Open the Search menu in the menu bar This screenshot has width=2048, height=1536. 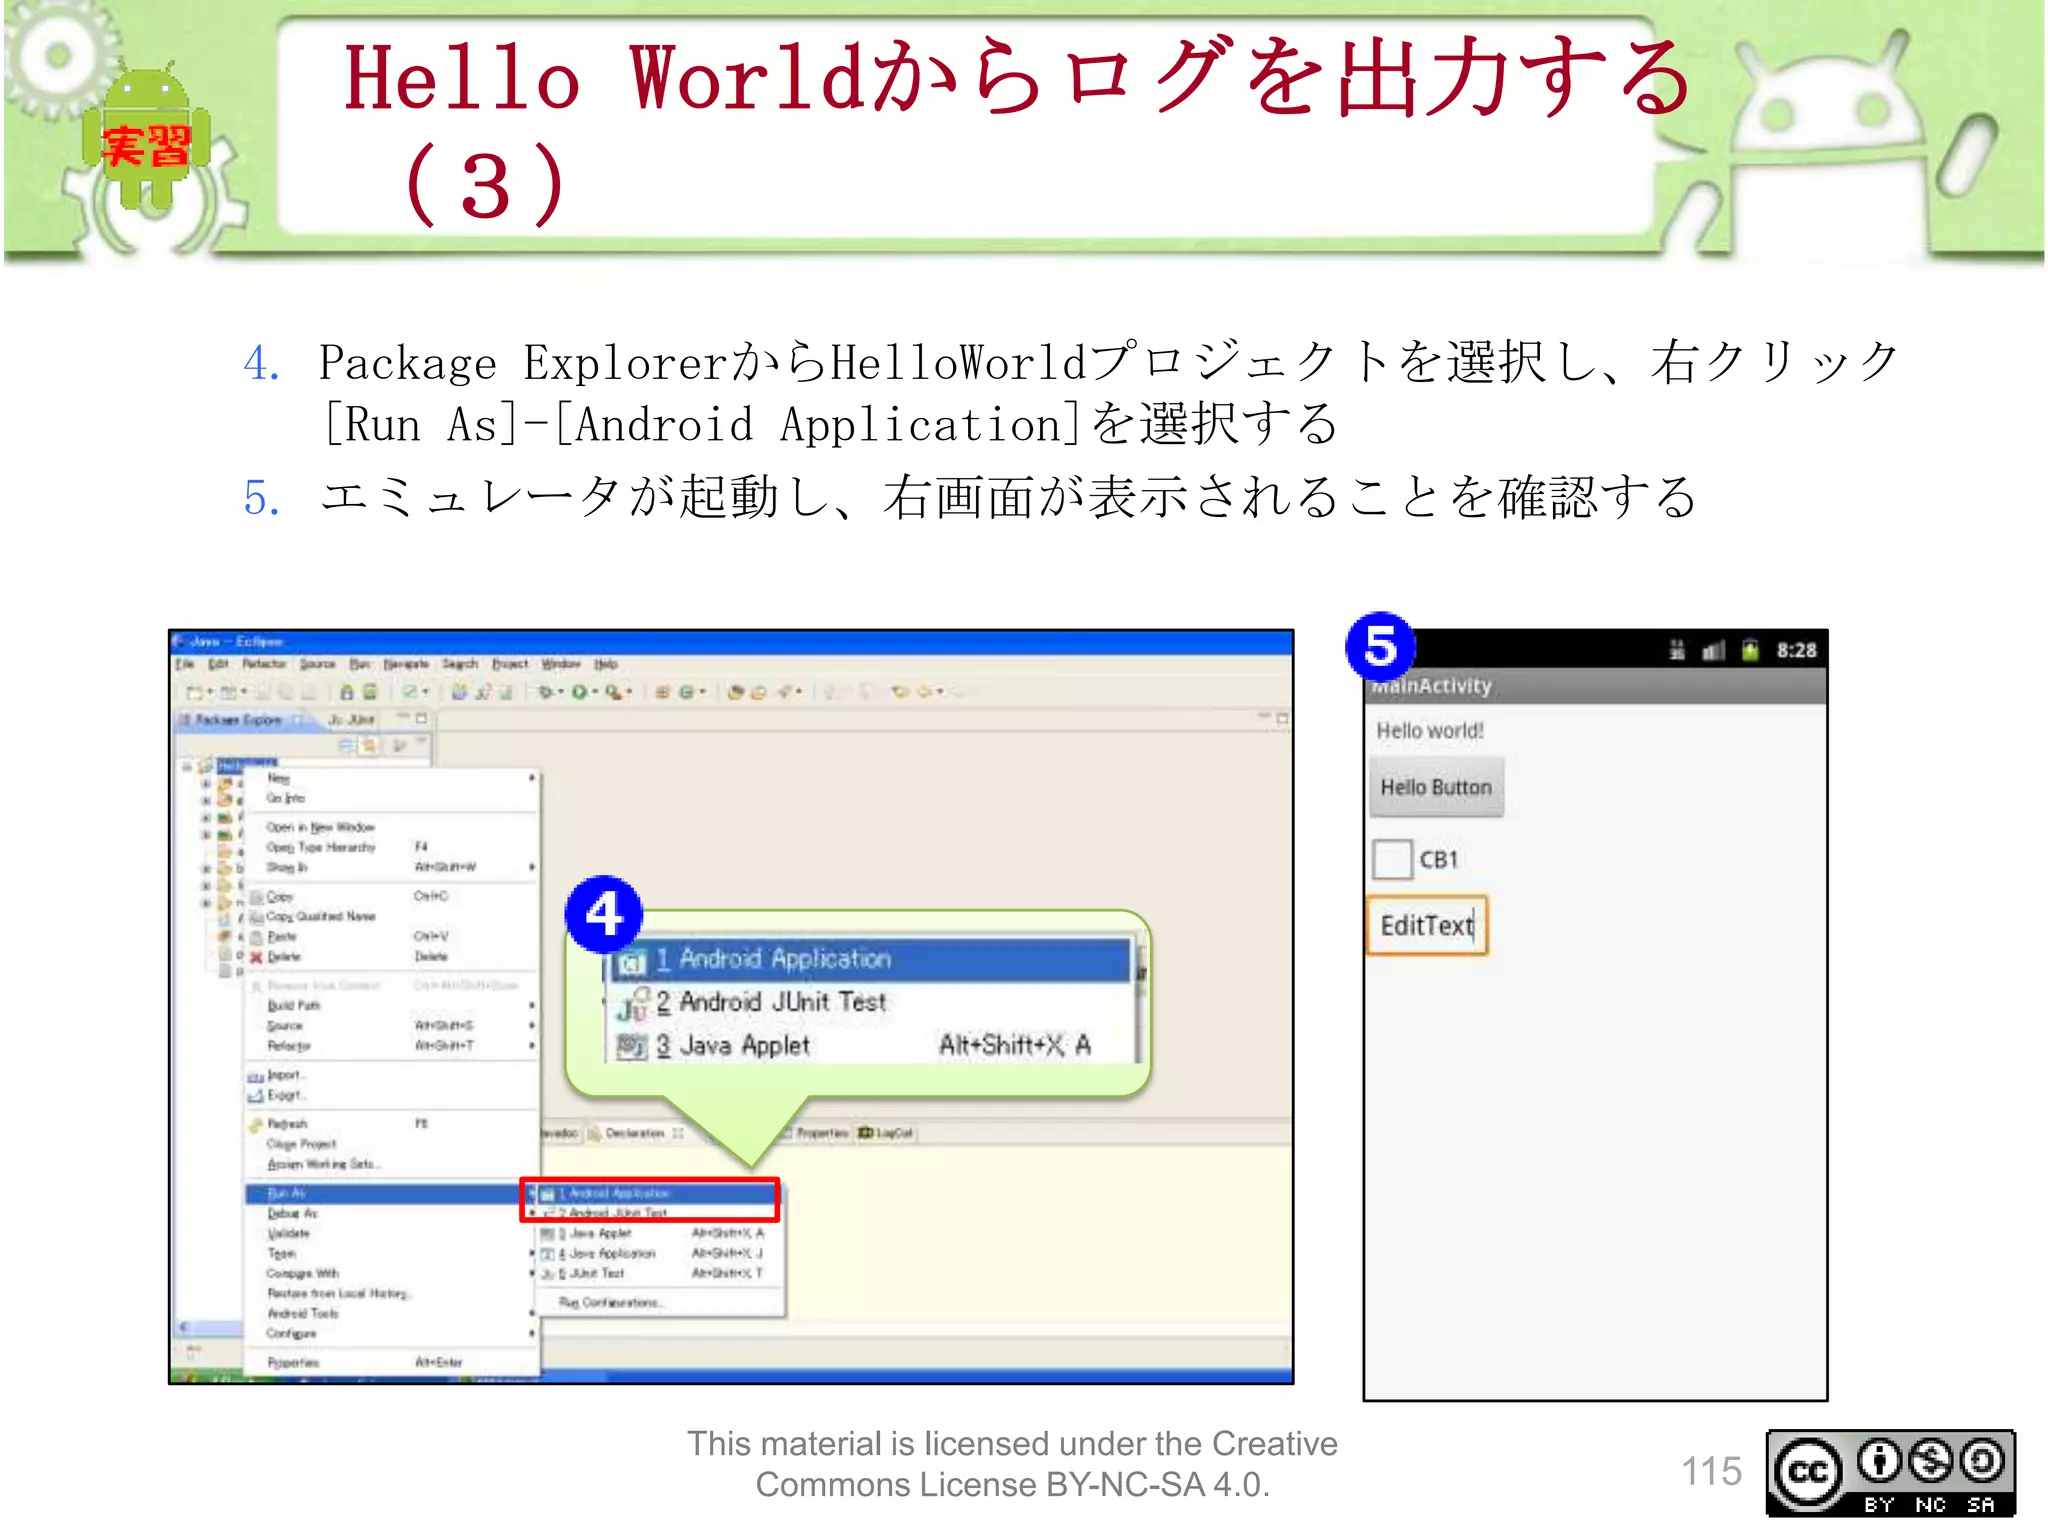(460, 664)
